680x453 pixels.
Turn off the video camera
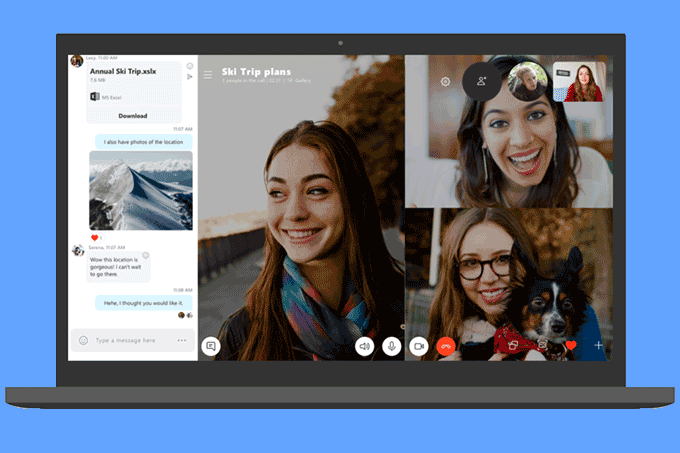pyautogui.click(x=419, y=346)
